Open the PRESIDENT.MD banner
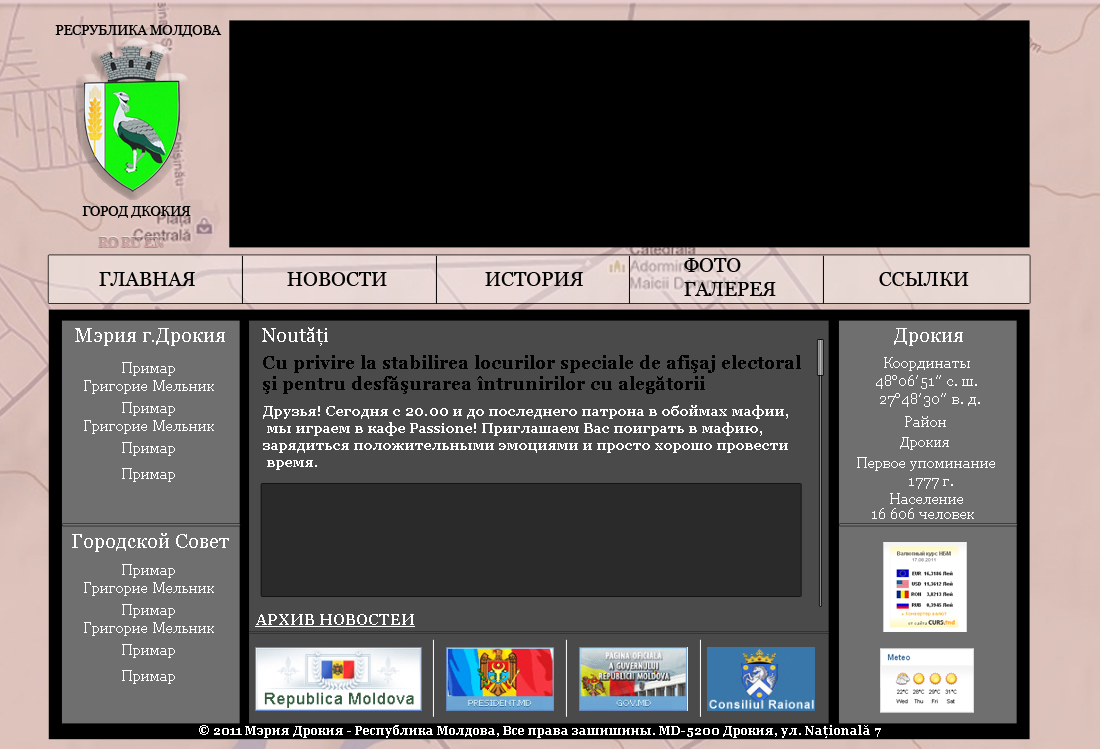 pos(499,678)
